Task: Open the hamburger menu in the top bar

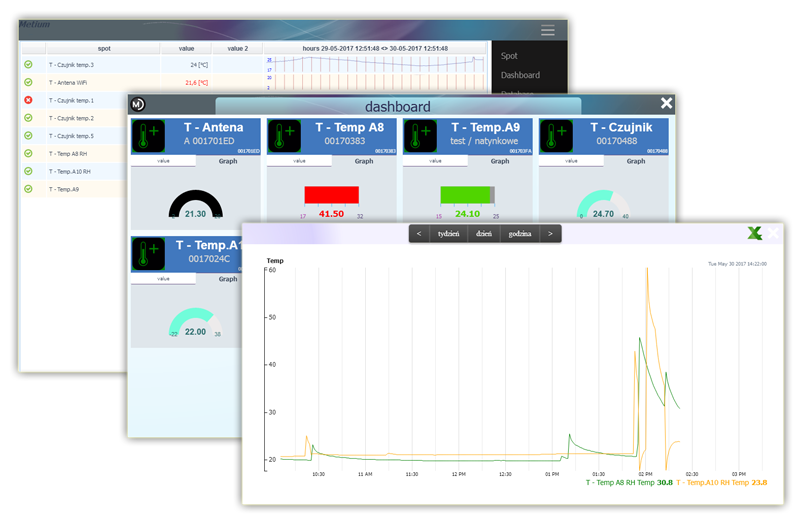Action: coord(547,30)
